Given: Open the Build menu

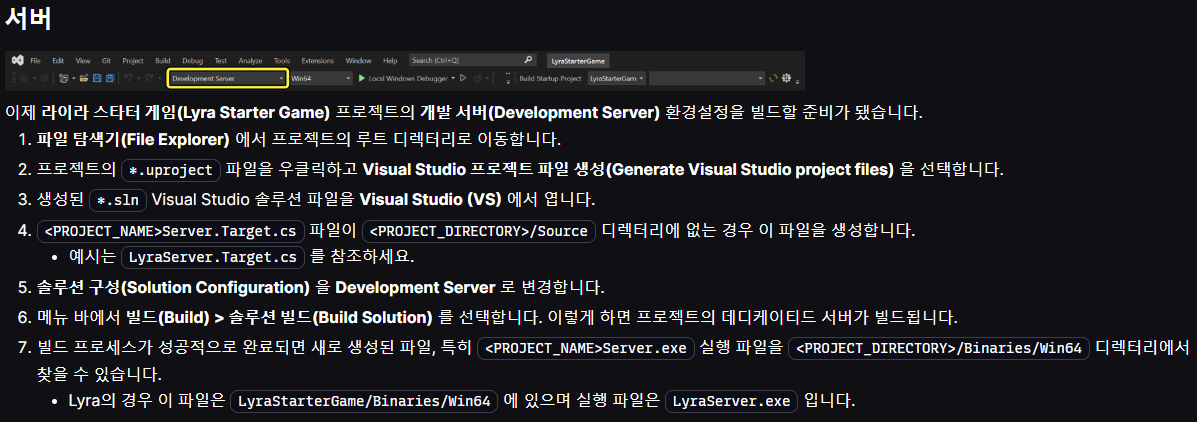Looking at the screenshot, I should pyautogui.click(x=163, y=60).
